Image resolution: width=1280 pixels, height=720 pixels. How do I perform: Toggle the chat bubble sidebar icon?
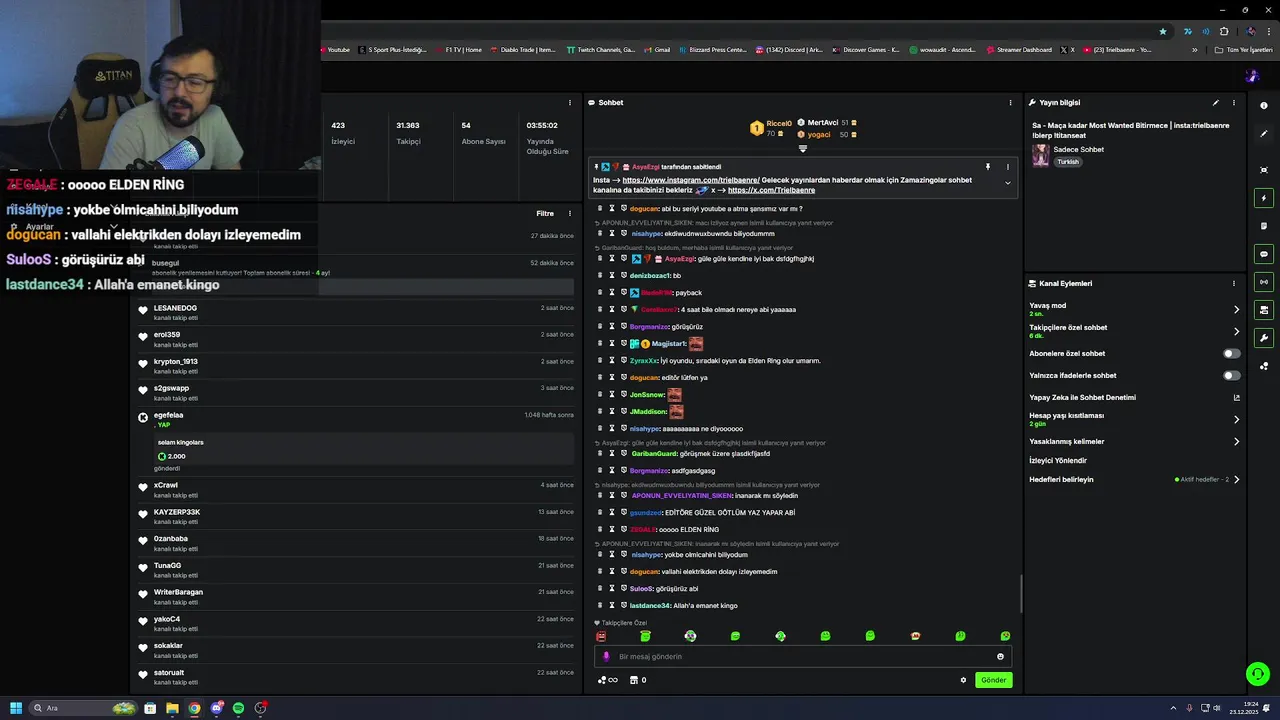[1264, 254]
